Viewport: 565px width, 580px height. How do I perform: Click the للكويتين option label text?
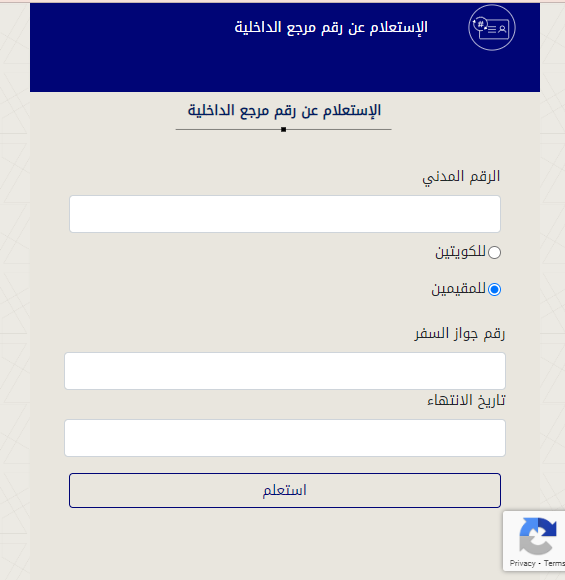tap(460, 252)
